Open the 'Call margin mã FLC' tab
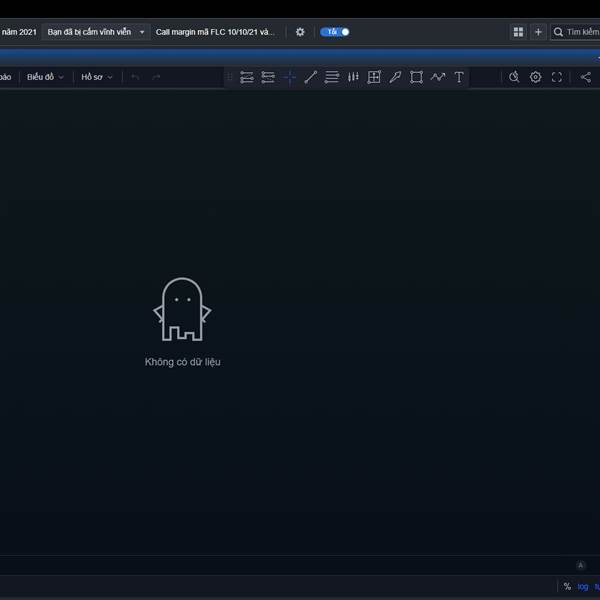 tap(214, 32)
